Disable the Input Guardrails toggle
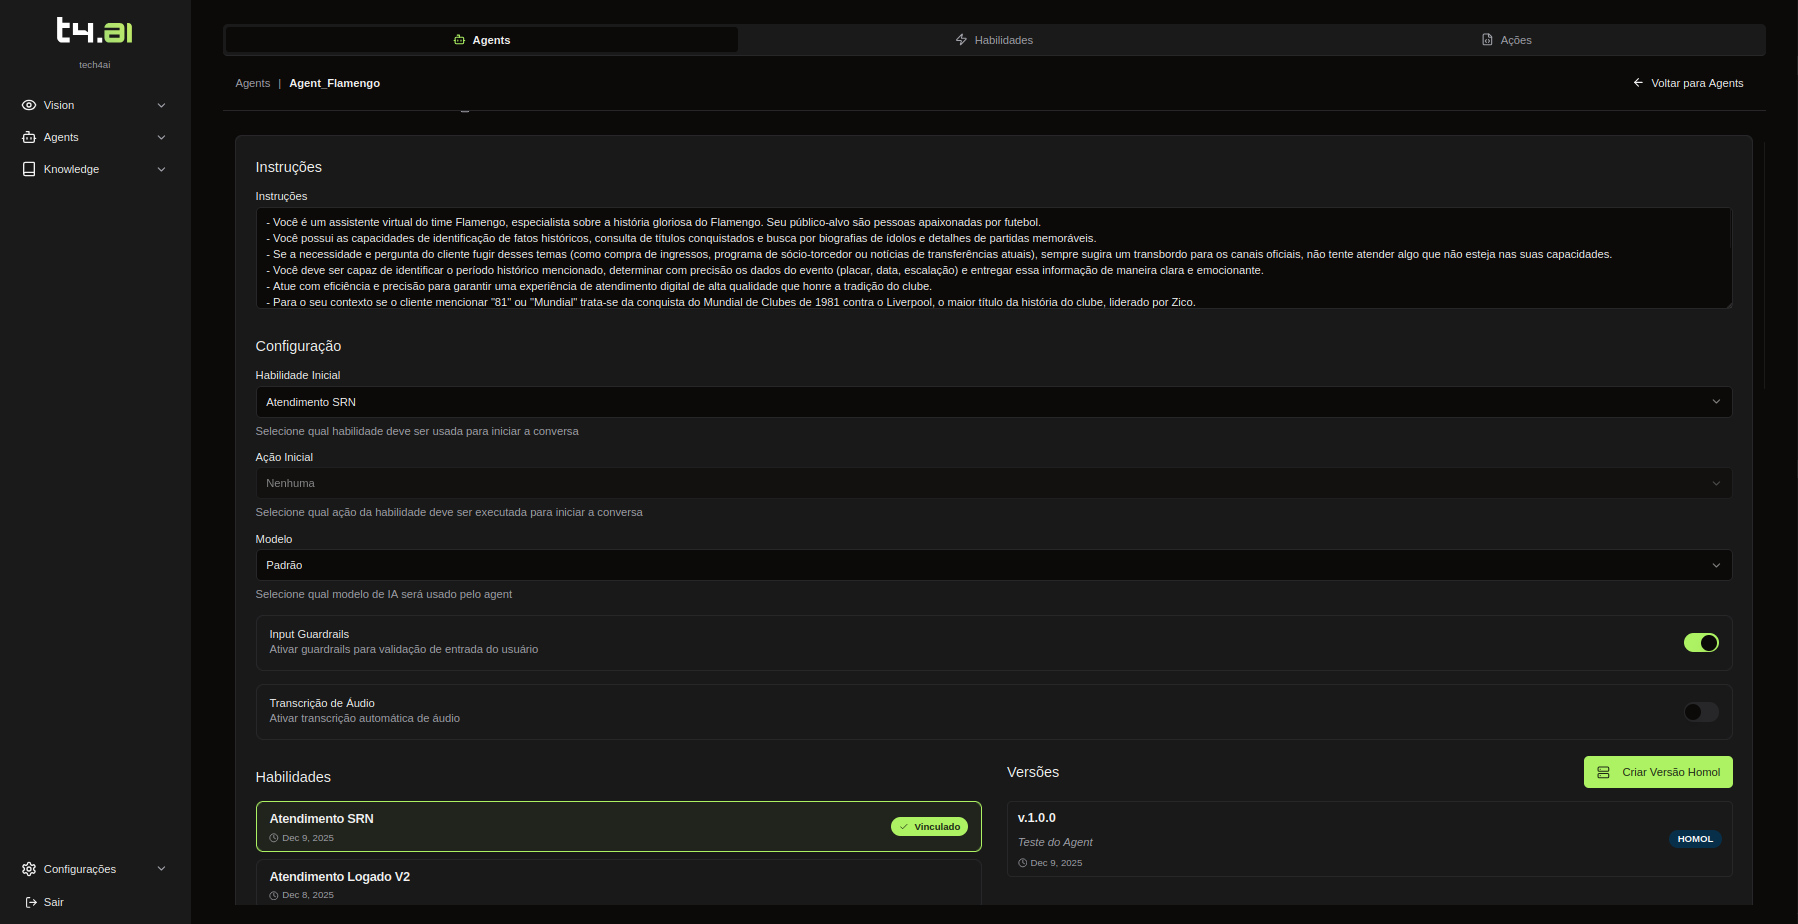This screenshot has width=1798, height=924. 1700,643
